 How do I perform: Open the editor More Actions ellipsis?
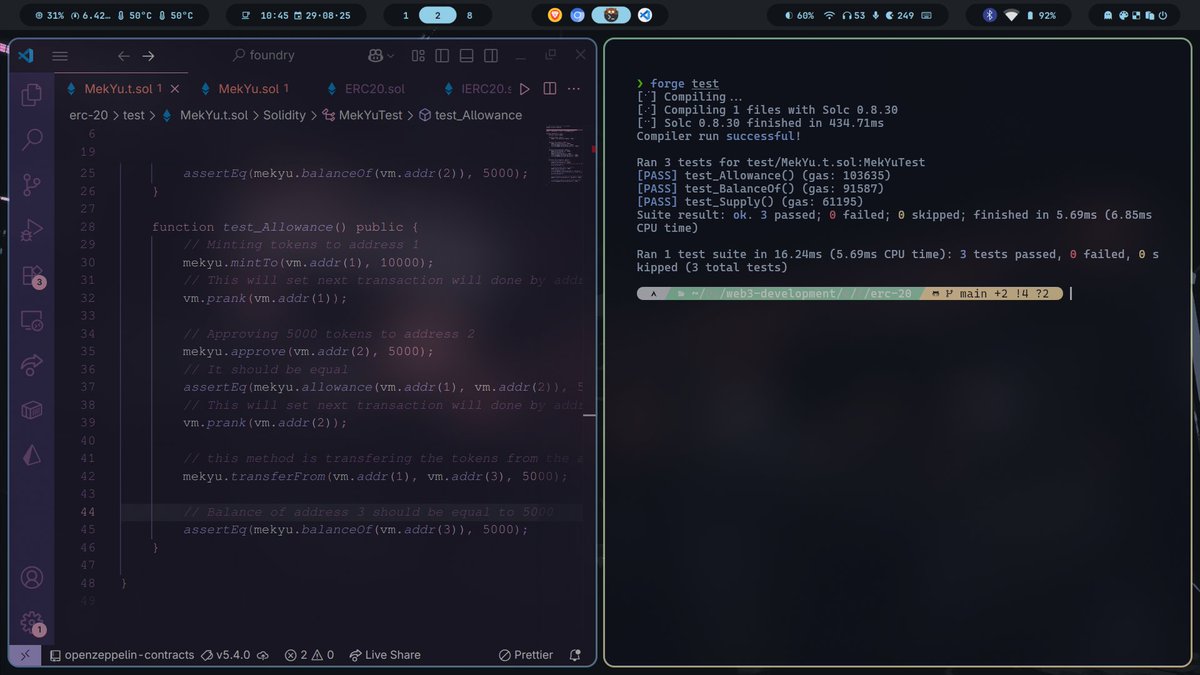click(x=574, y=89)
